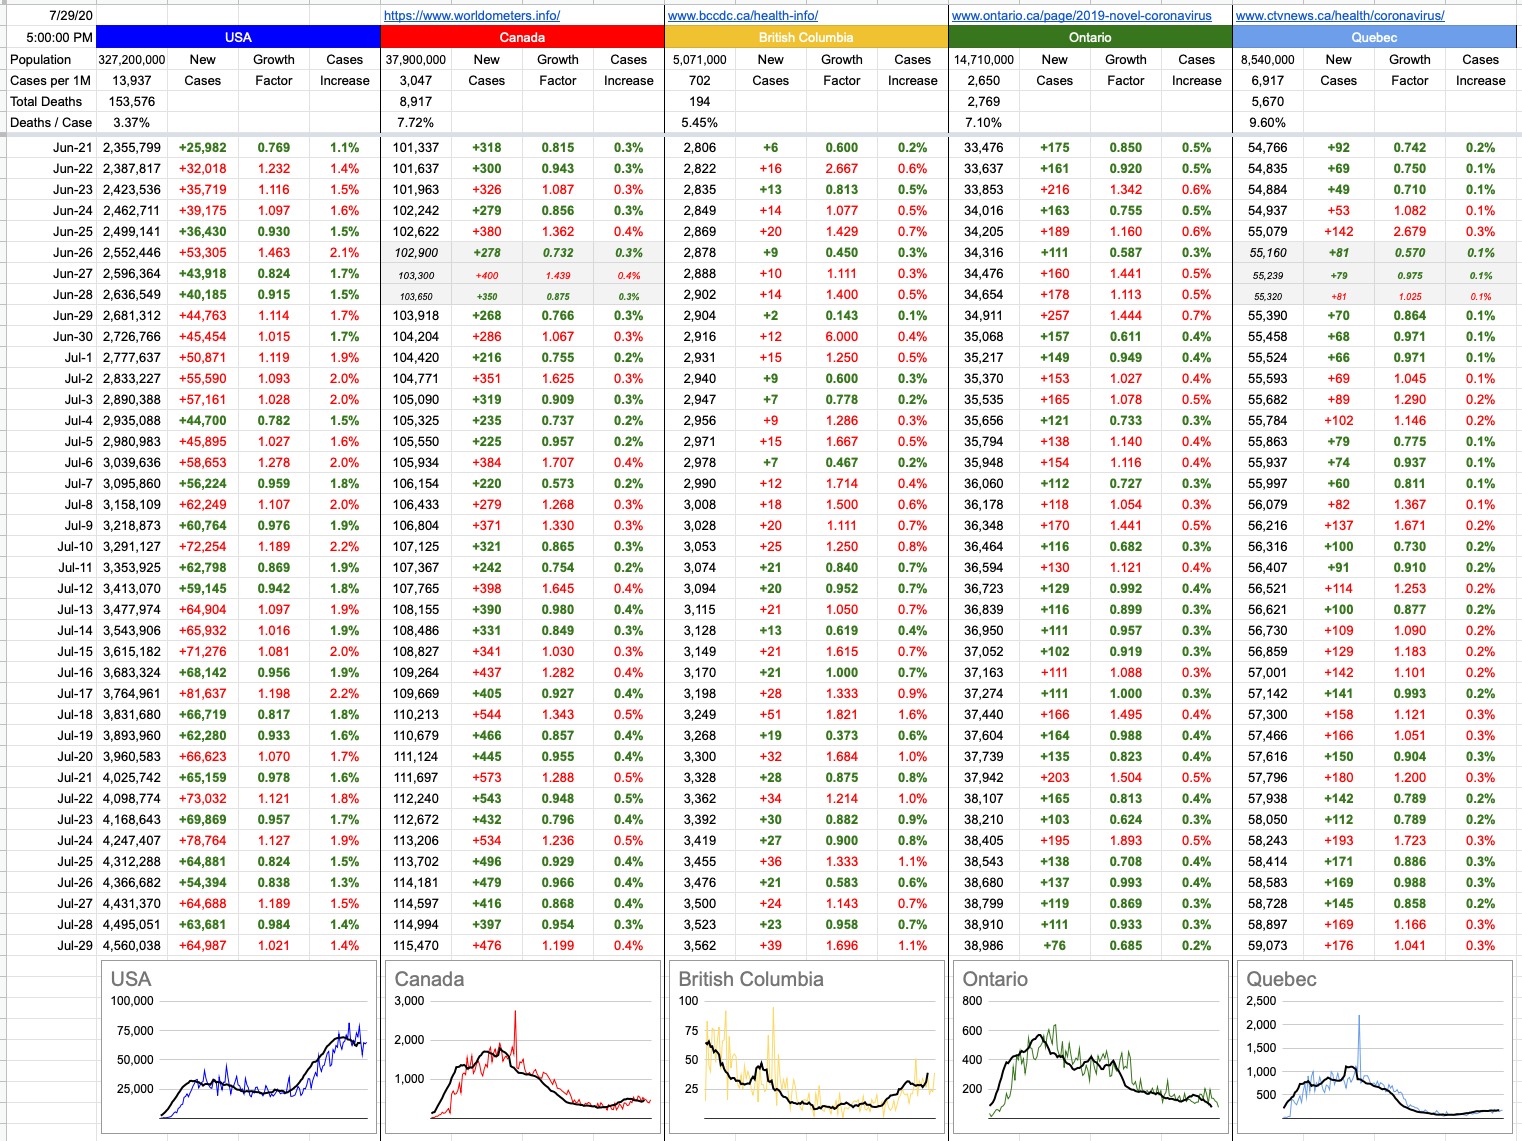Select USA new cases +64,987

[202, 945]
